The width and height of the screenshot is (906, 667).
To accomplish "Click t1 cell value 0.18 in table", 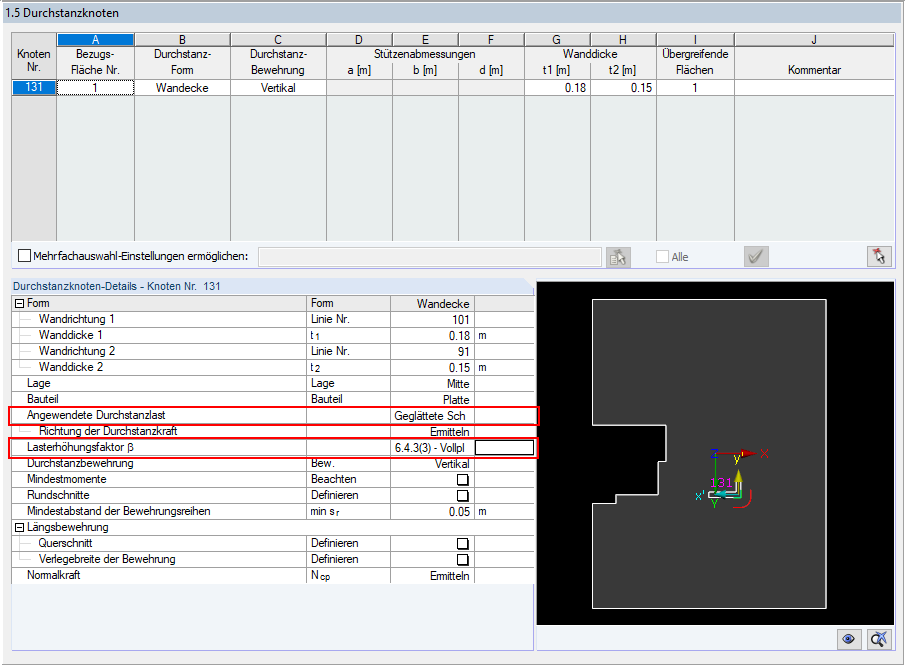I will coord(557,88).
